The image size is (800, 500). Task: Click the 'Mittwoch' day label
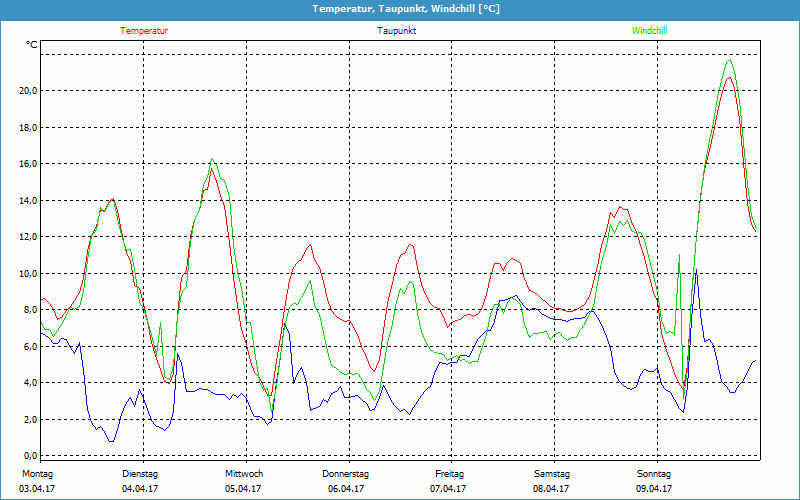click(244, 474)
